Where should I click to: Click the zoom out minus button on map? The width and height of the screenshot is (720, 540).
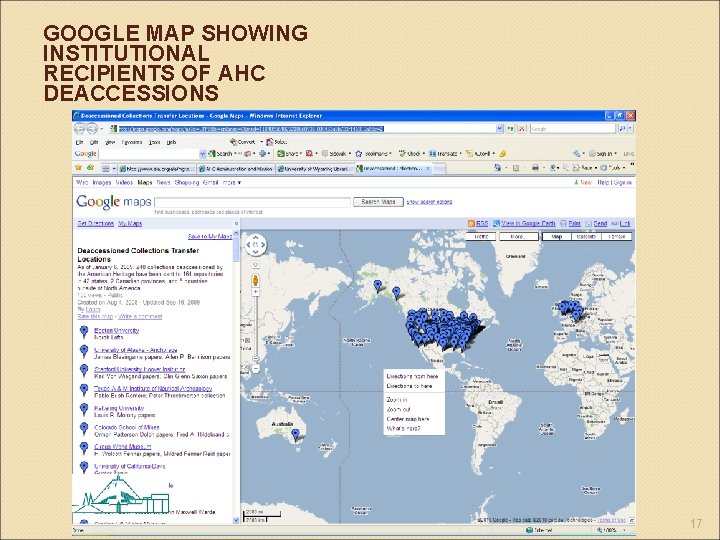(x=256, y=368)
